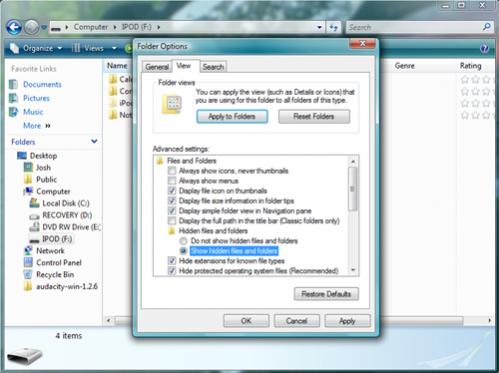The height and width of the screenshot is (373, 499).
Task: Select Do not show hidden files radio
Action: [x=183, y=241]
